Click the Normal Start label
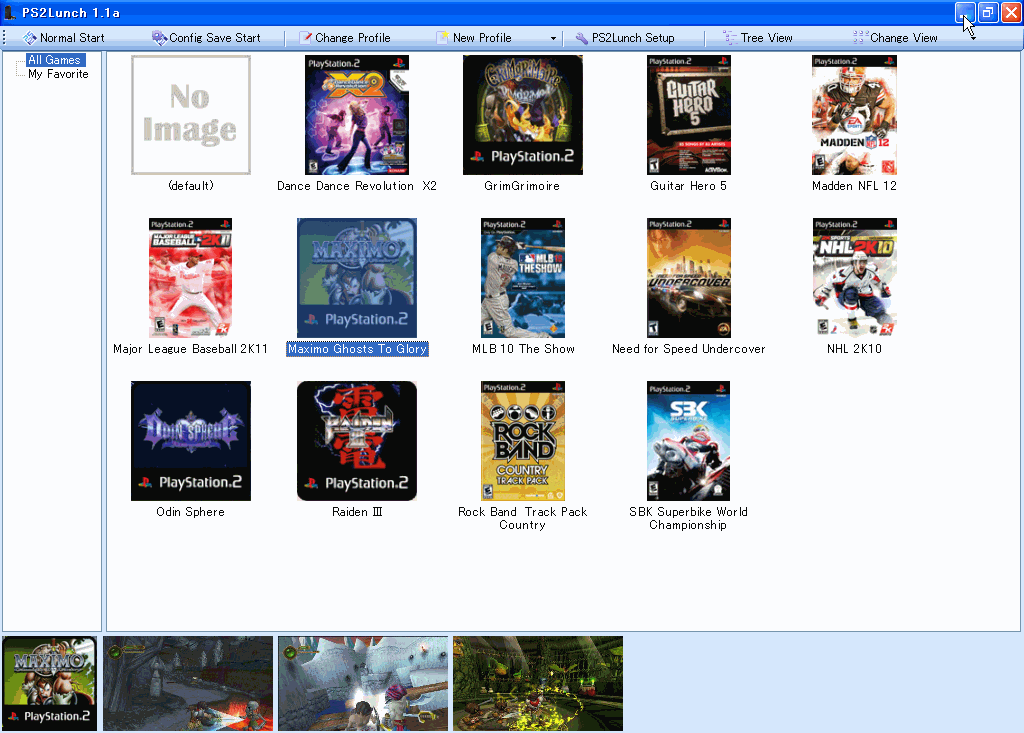The width and height of the screenshot is (1024, 733). (x=72, y=38)
